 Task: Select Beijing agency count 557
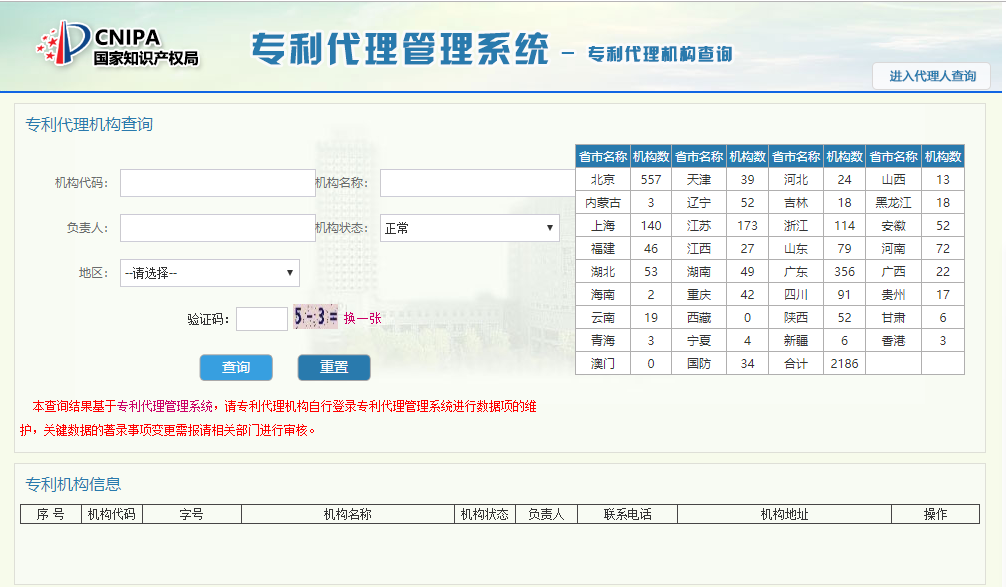point(653,179)
